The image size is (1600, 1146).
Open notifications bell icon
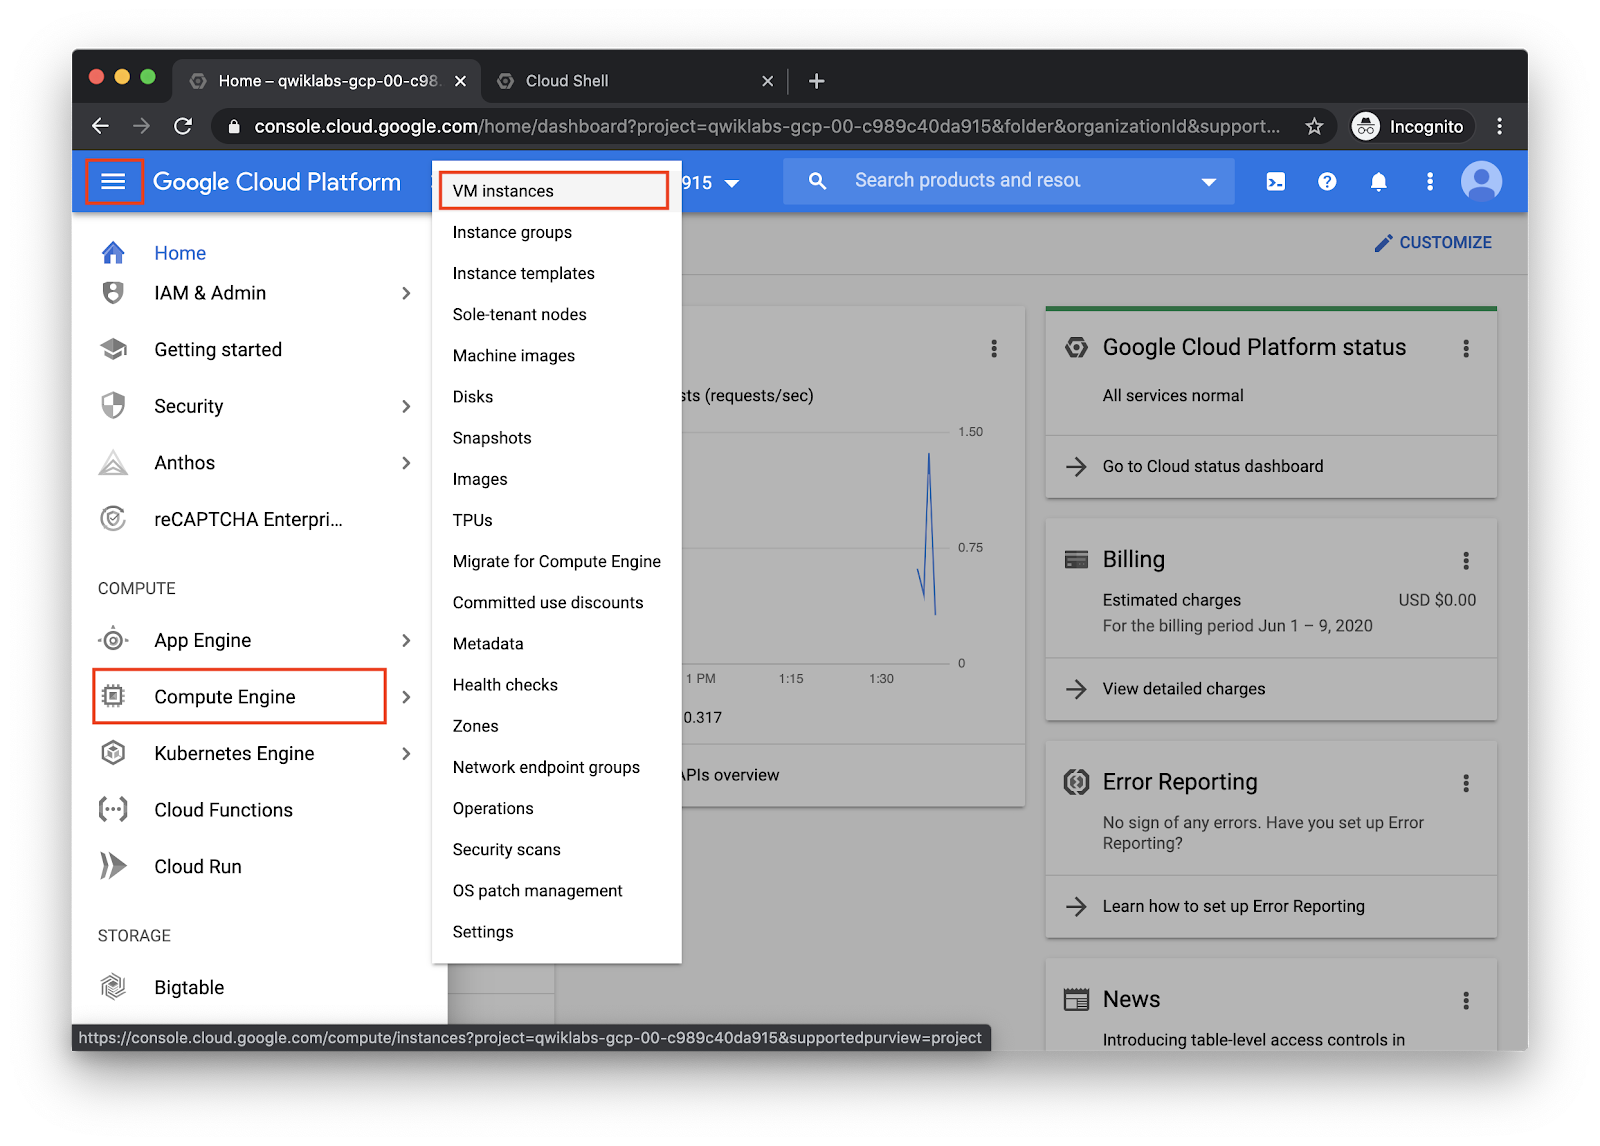(1378, 181)
